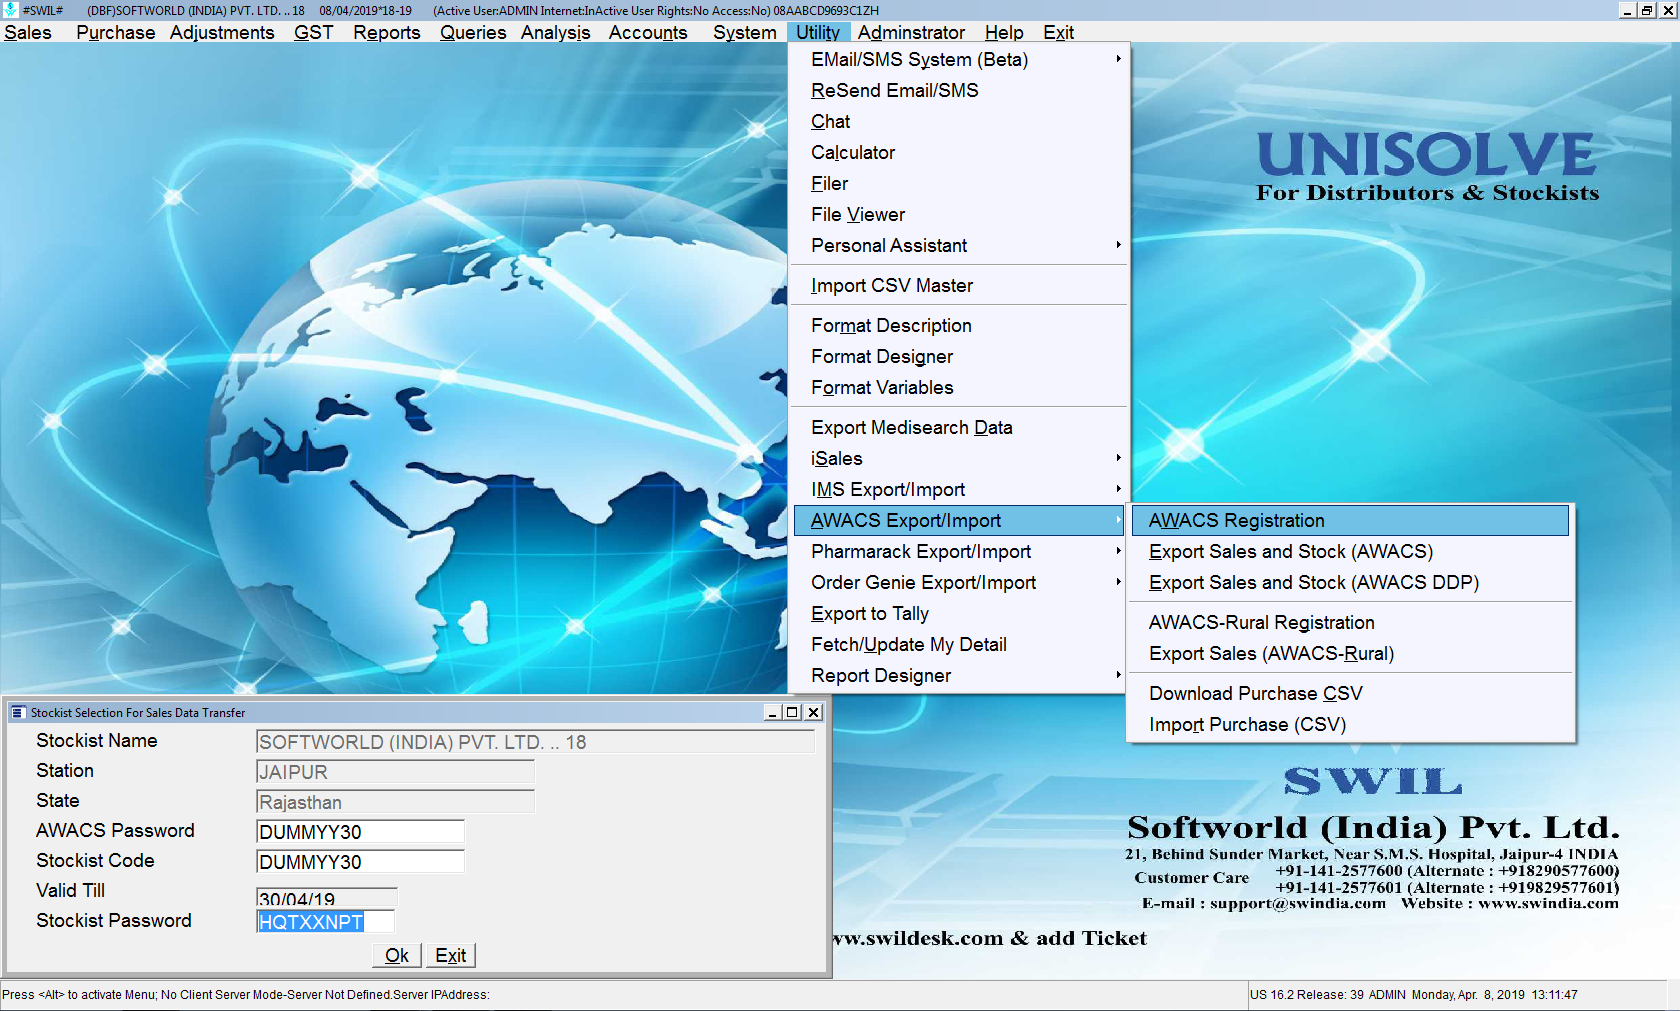The width and height of the screenshot is (1680, 1011).
Task: Expand the iSales submenu
Action: coord(961,458)
